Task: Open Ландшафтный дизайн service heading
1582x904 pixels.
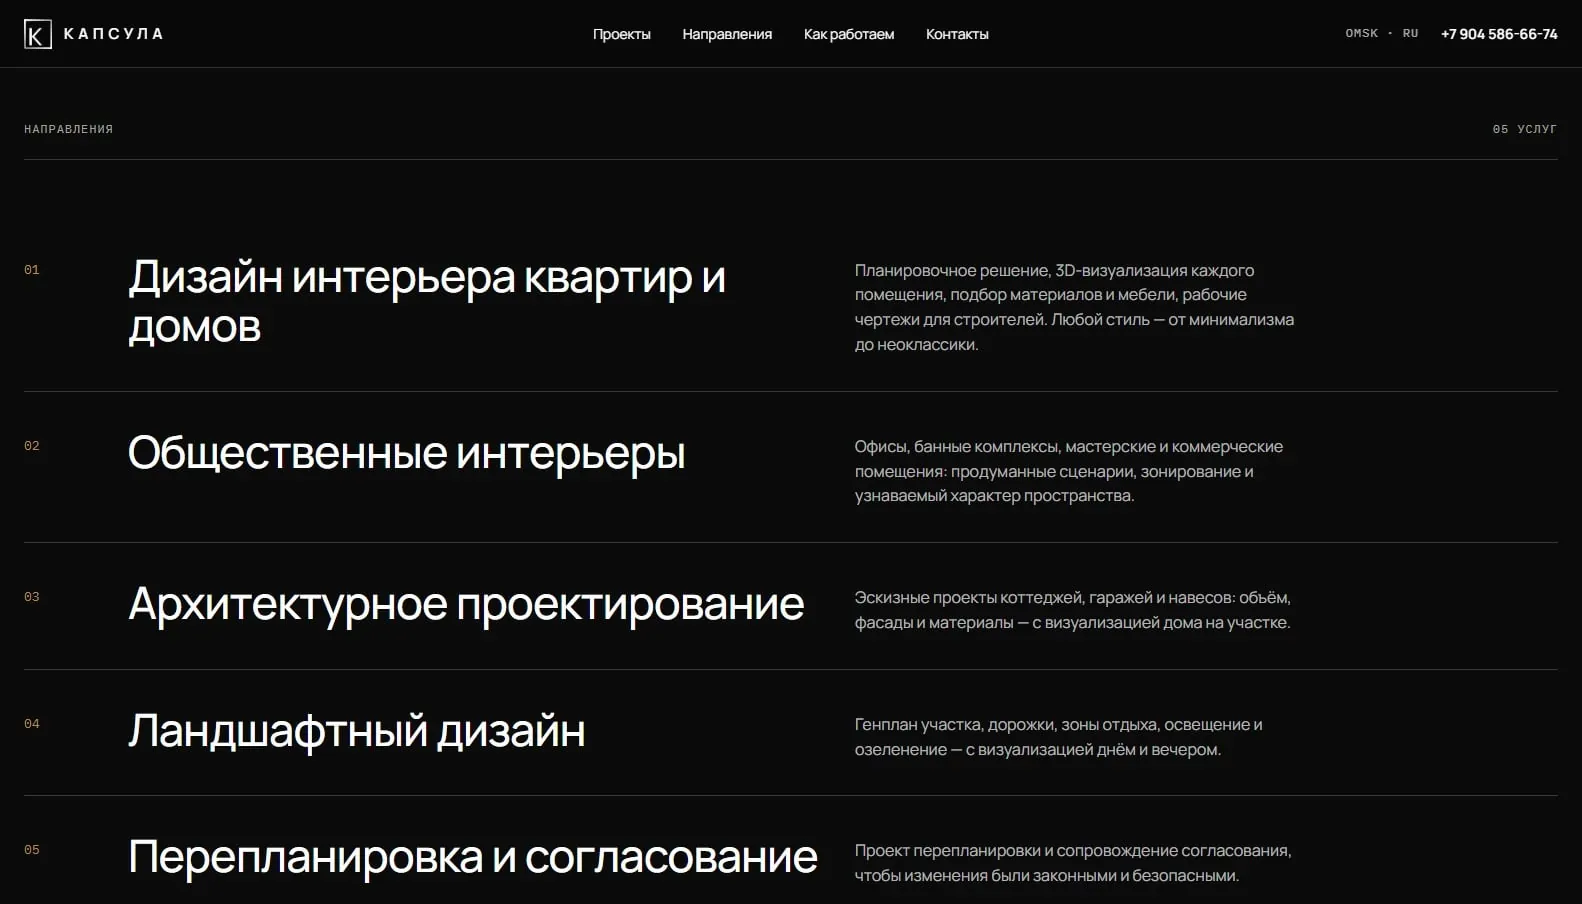Action: [357, 731]
